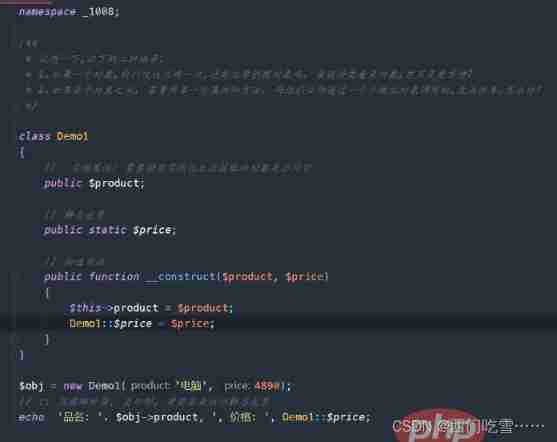This screenshot has height=442, width=557.
Task: Click the red php logo watermark
Action: (x=440, y=426)
